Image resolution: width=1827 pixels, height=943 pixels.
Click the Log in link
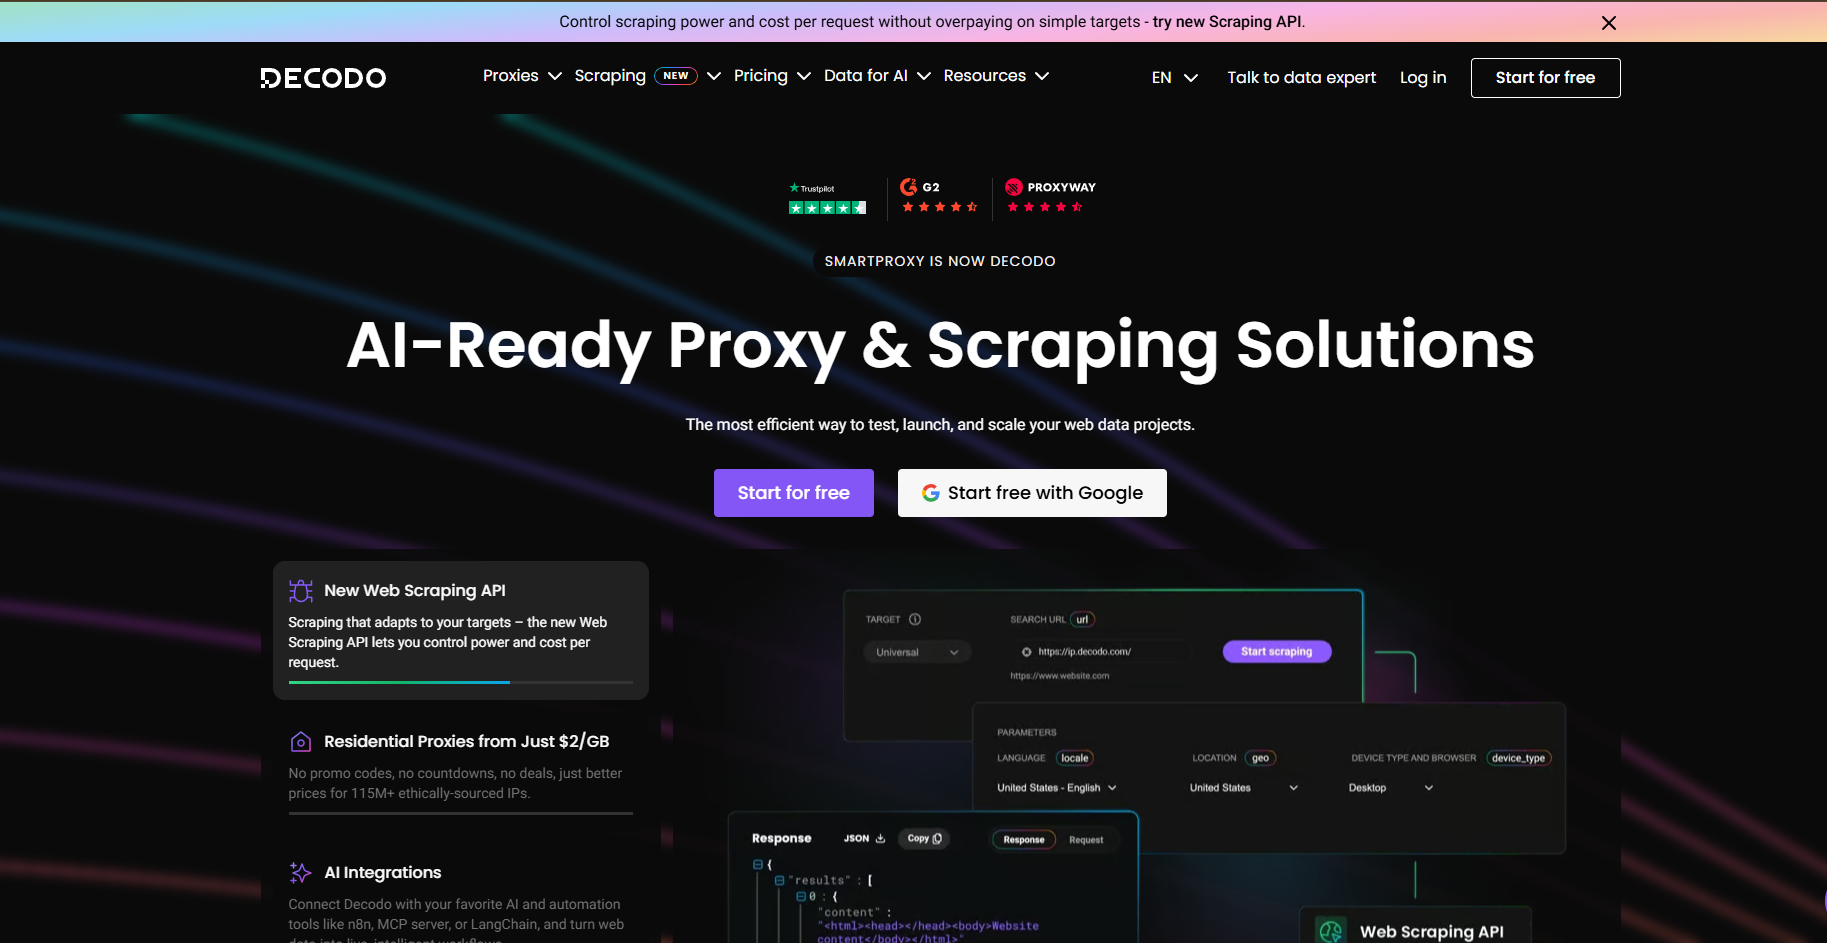tap(1423, 78)
